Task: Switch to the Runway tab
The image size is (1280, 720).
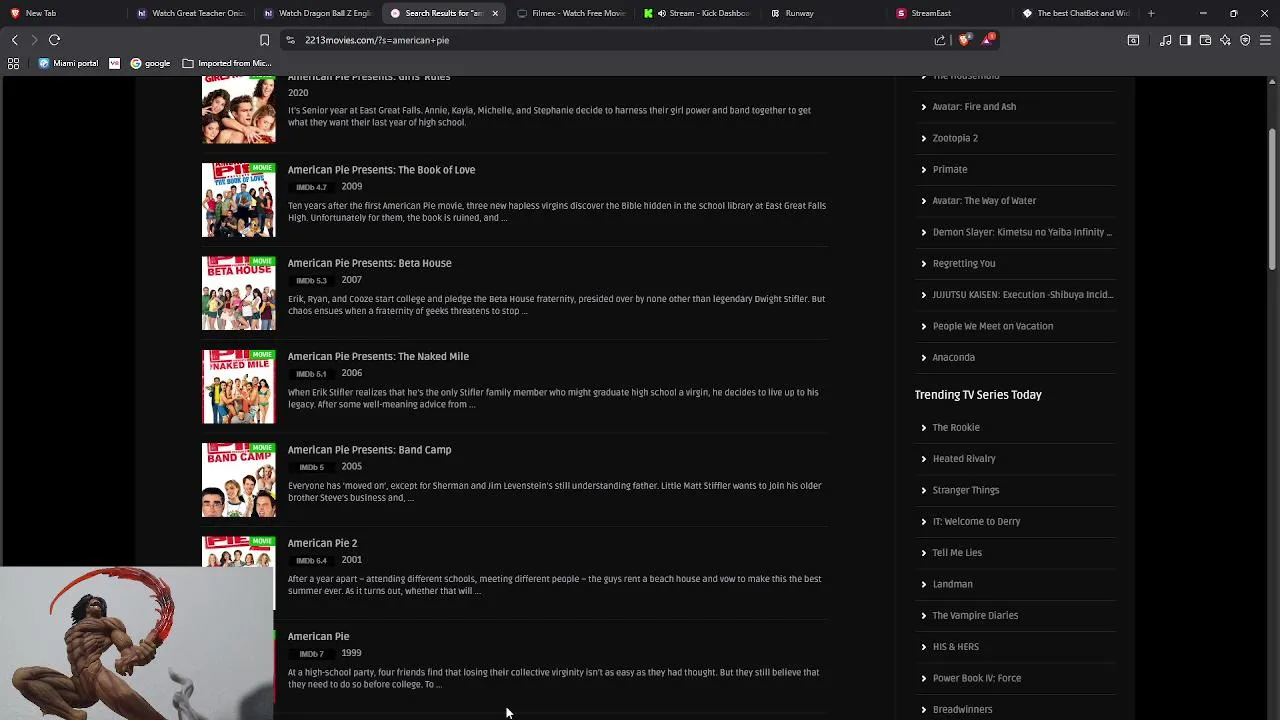Action: 823,13
